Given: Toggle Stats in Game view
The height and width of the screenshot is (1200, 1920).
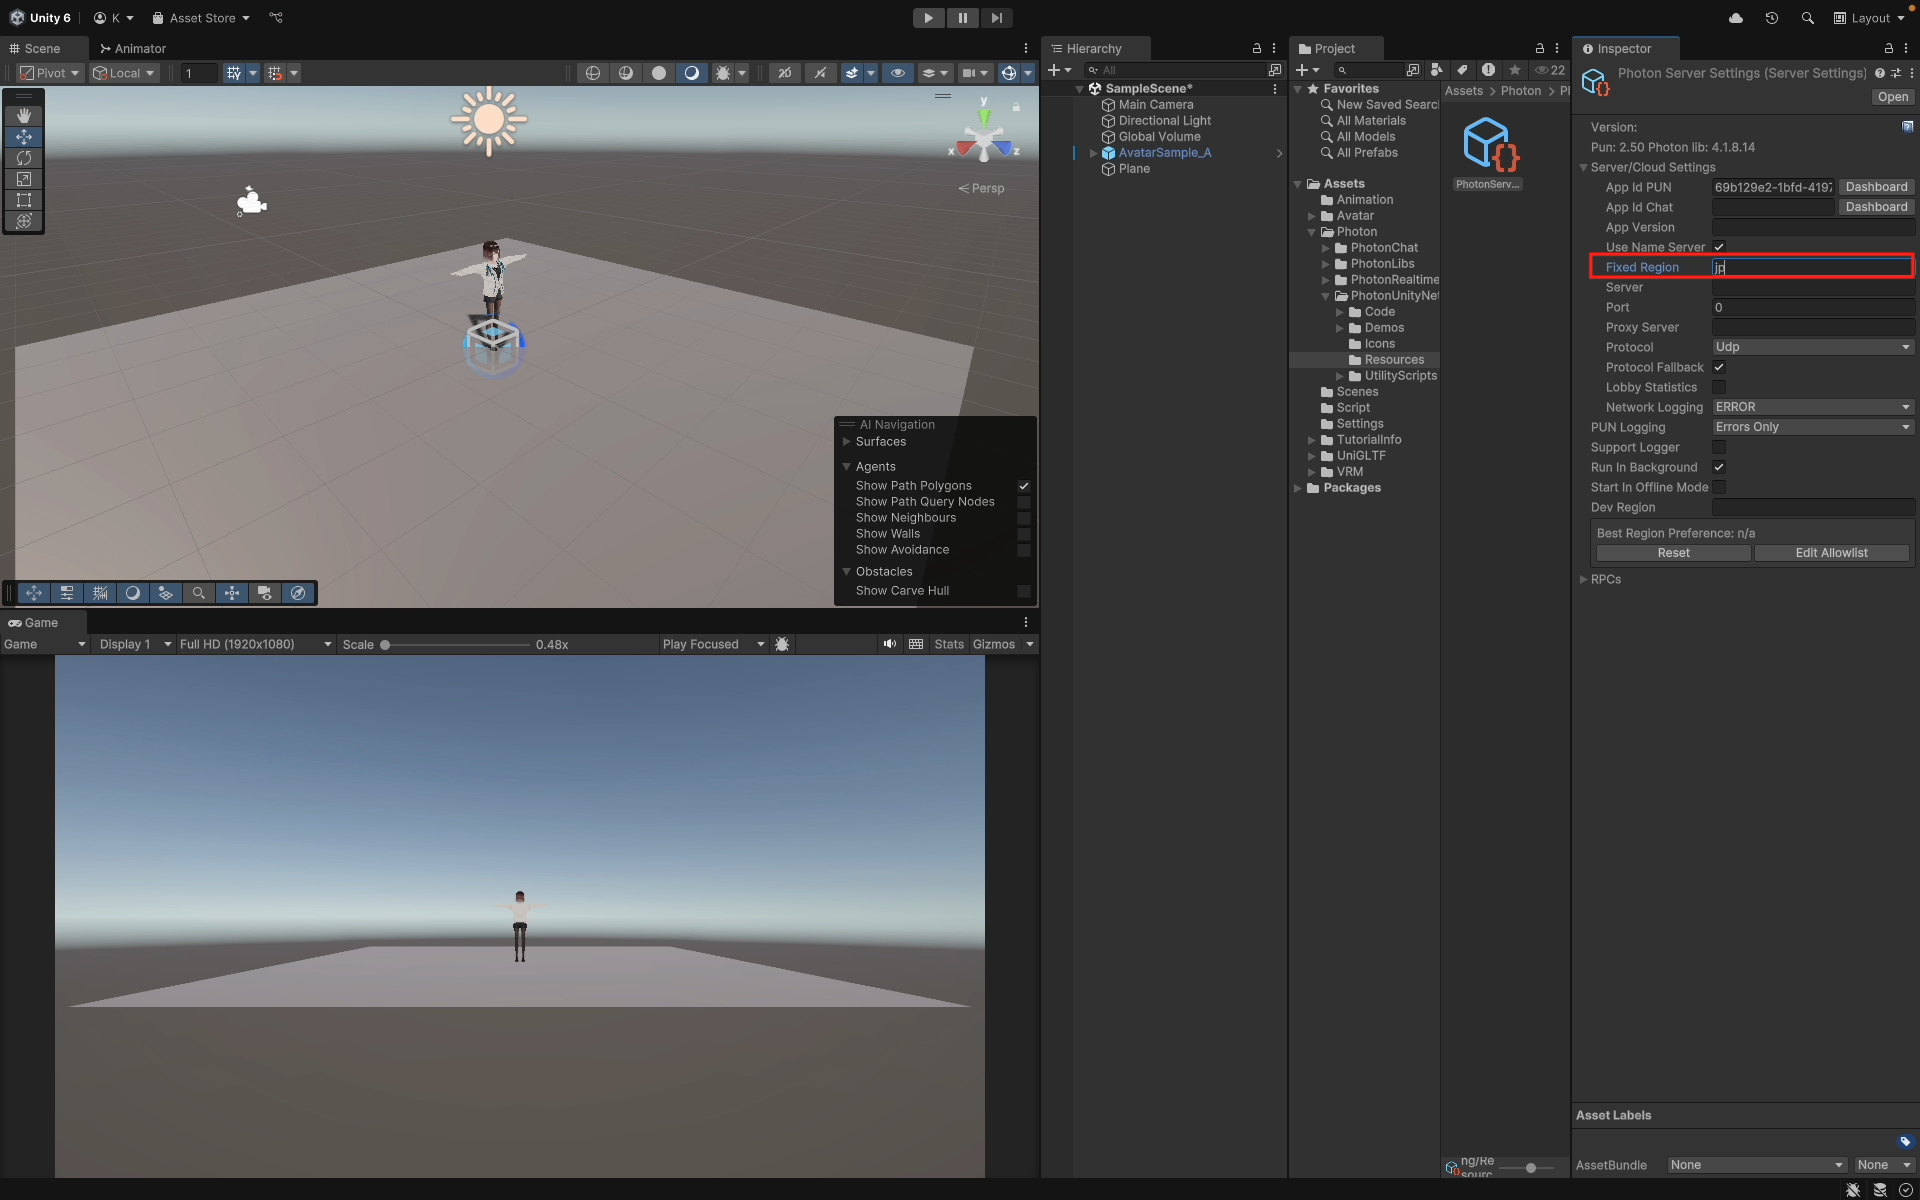Looking at the screenshot, I should 949,644.
